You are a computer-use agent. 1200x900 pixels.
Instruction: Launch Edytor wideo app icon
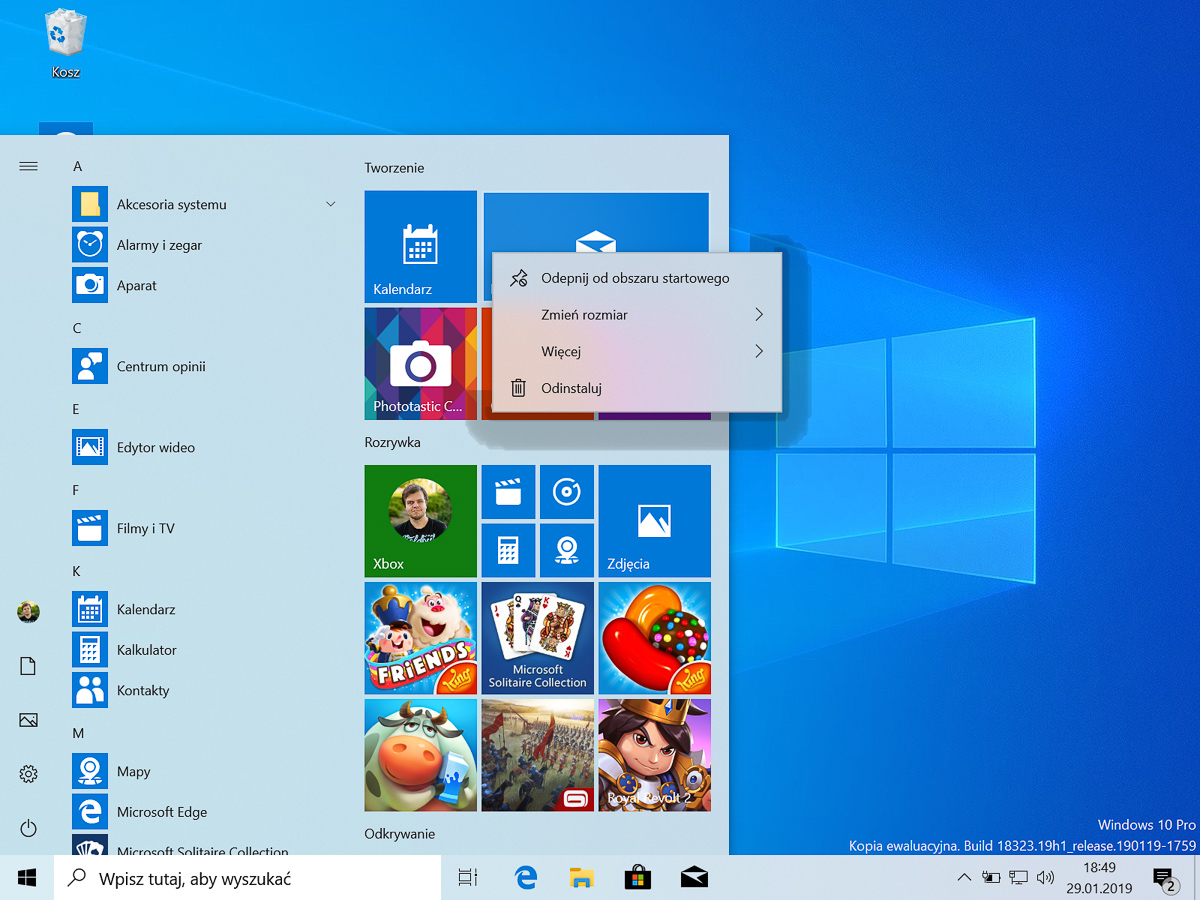[x=90, y=447]
